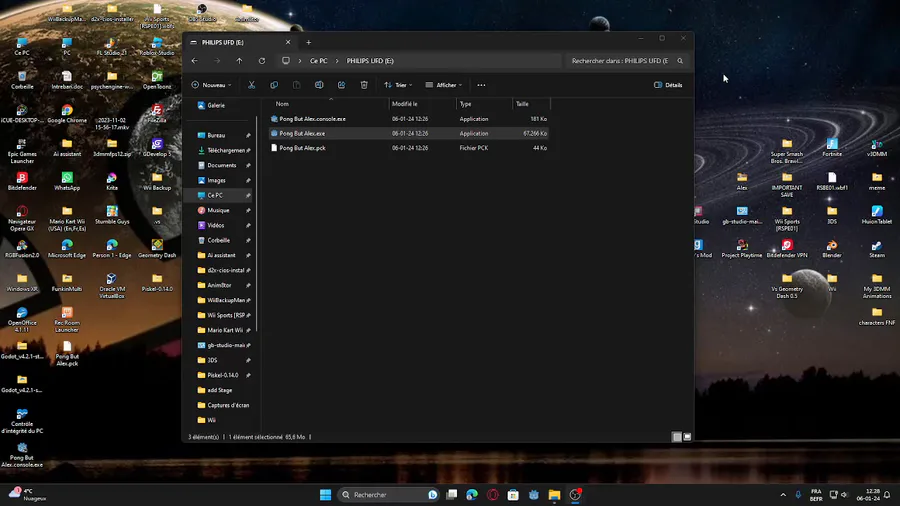The height and width of the screenshot is (506, 900).
Task: Add a new Explorer tab with plus
Action: pyautogui.click(x=308, y=42)
